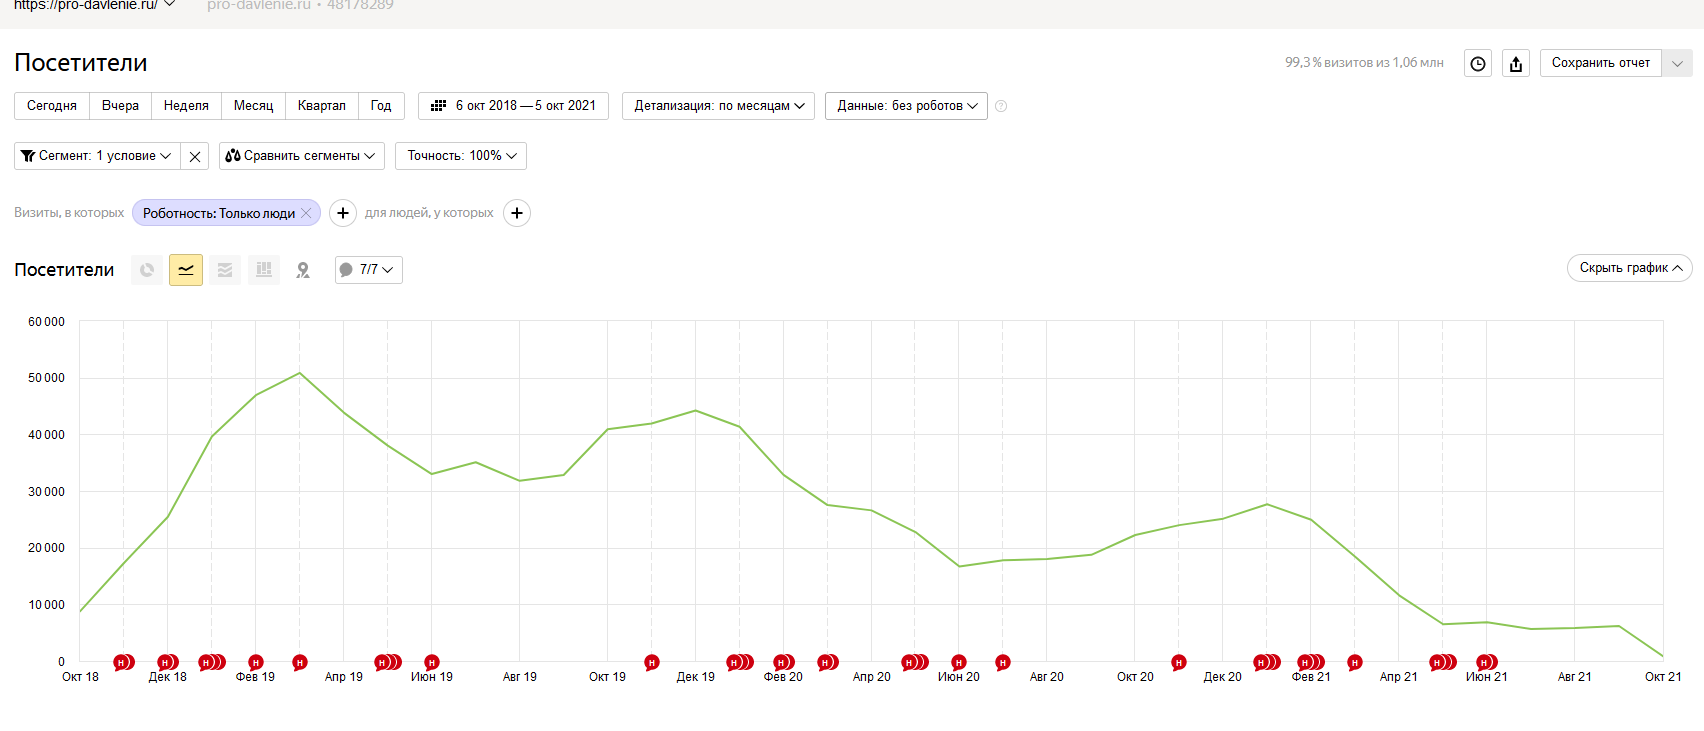The image size is (1704, 731).
Task: Click the clock history icon
Action: pyautogui.click(x=1478, y=64)
